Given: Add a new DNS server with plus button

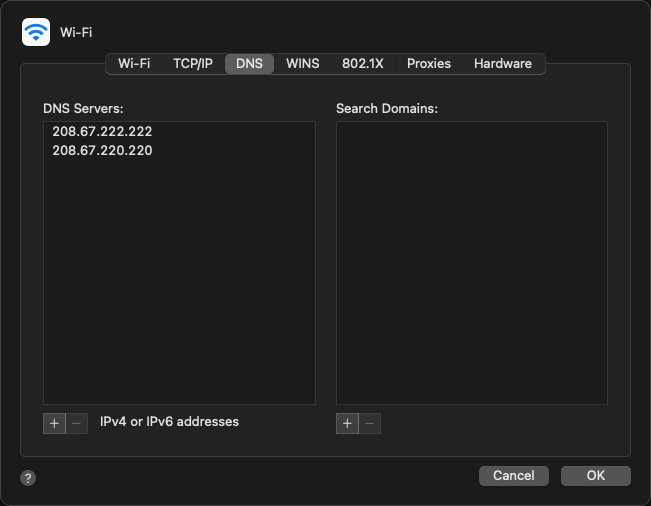Looking at the screenshot, I should (x=54, y=423).
